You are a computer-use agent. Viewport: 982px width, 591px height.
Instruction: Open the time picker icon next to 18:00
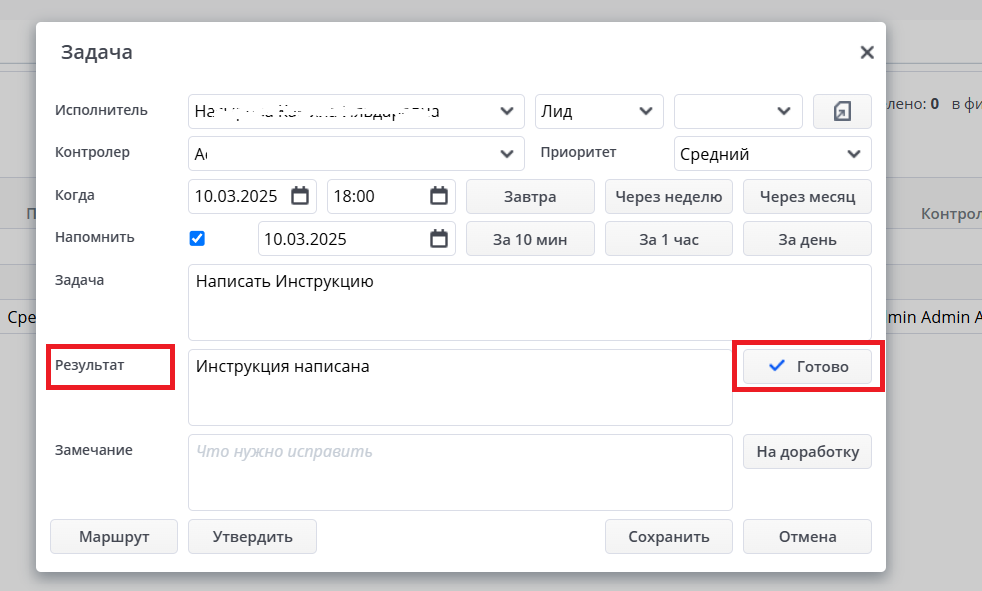[439, 196]
